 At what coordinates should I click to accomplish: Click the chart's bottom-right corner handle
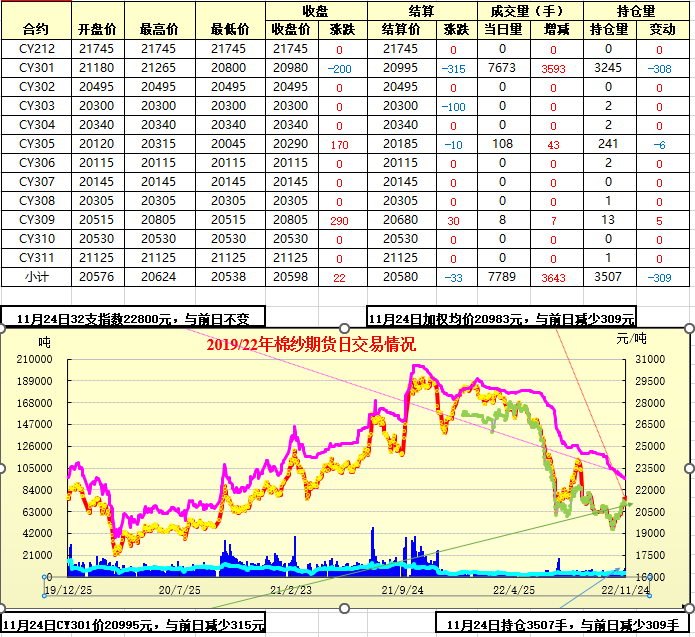[690, 608]
